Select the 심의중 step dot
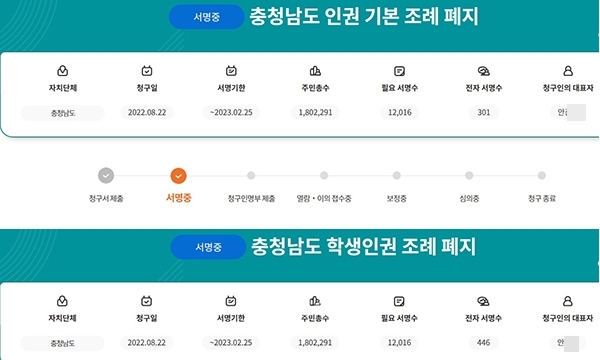 (469, 176)
